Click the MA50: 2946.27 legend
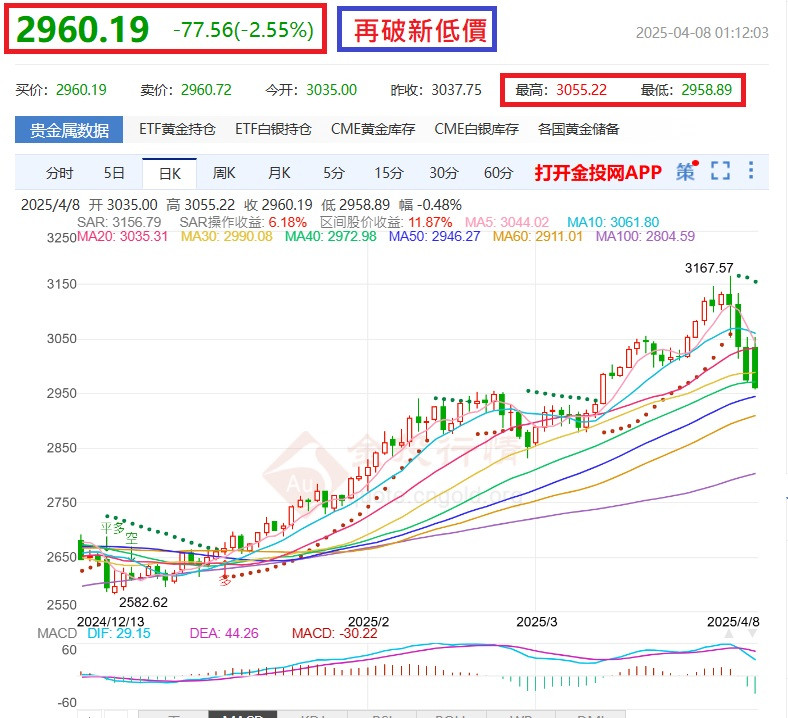Screen dimensions: 788x718 point(435,236)
